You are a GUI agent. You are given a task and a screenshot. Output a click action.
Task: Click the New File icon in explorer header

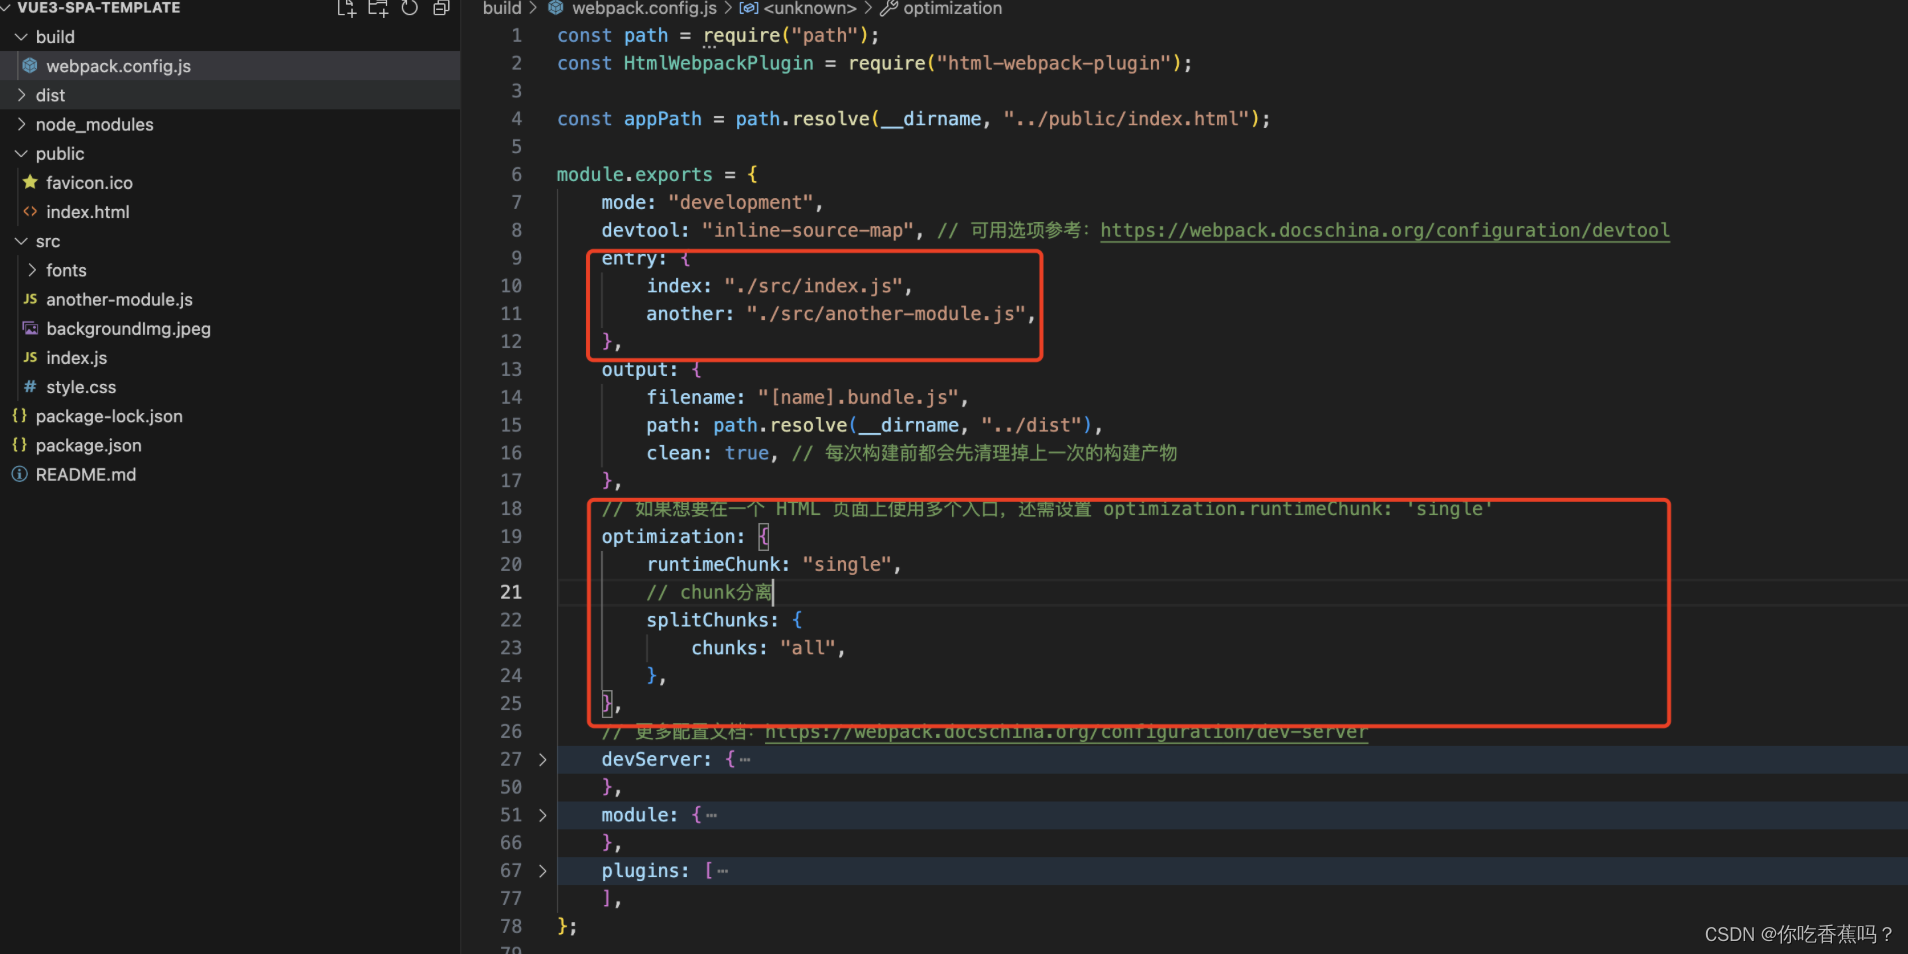tap(346, 8)
